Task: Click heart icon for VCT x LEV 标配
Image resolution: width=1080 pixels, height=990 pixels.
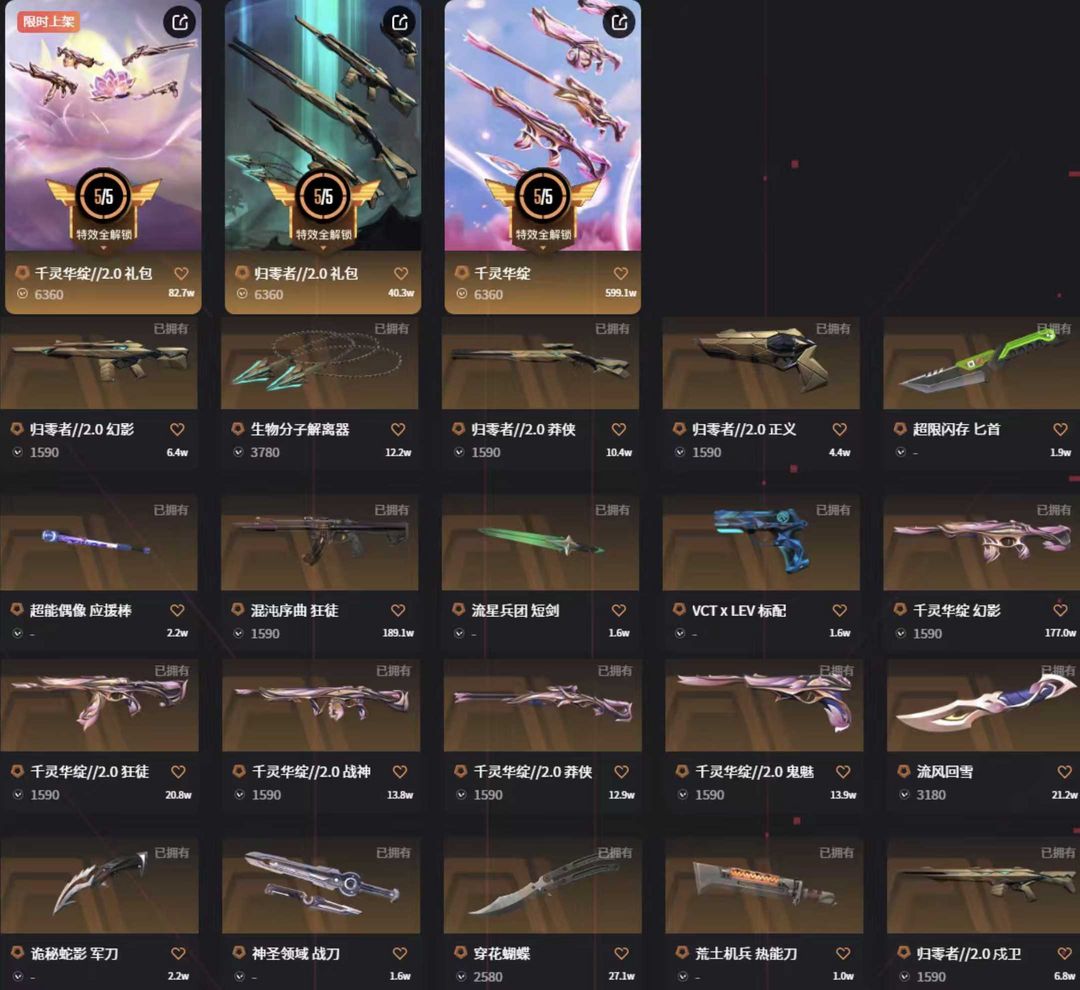Action: tap(840, 610)
